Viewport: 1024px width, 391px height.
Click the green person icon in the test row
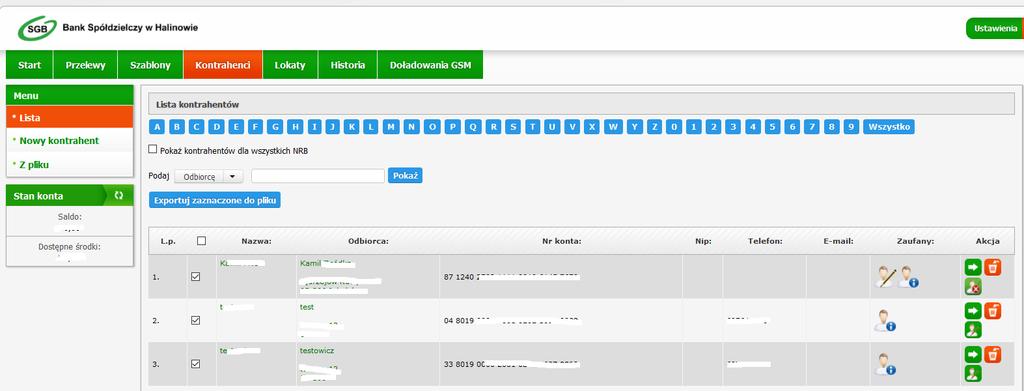point(973,330)
